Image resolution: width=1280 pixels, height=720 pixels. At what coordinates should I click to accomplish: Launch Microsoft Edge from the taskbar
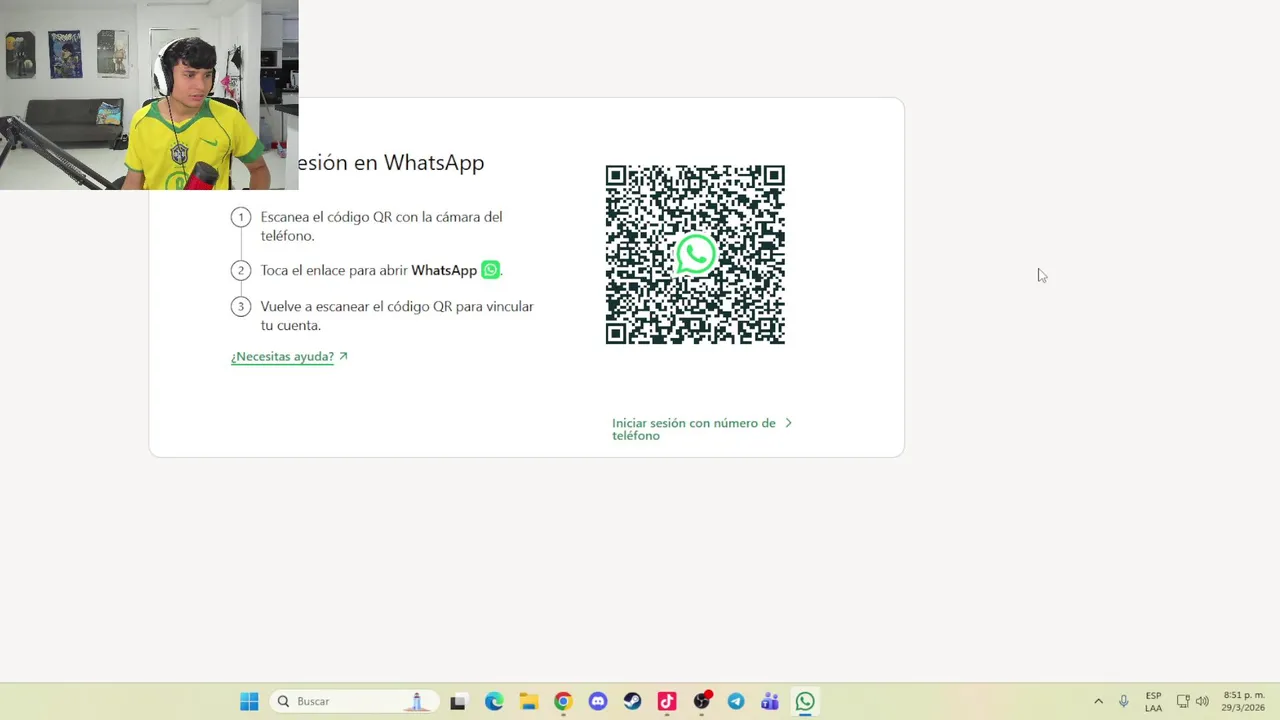494,701
